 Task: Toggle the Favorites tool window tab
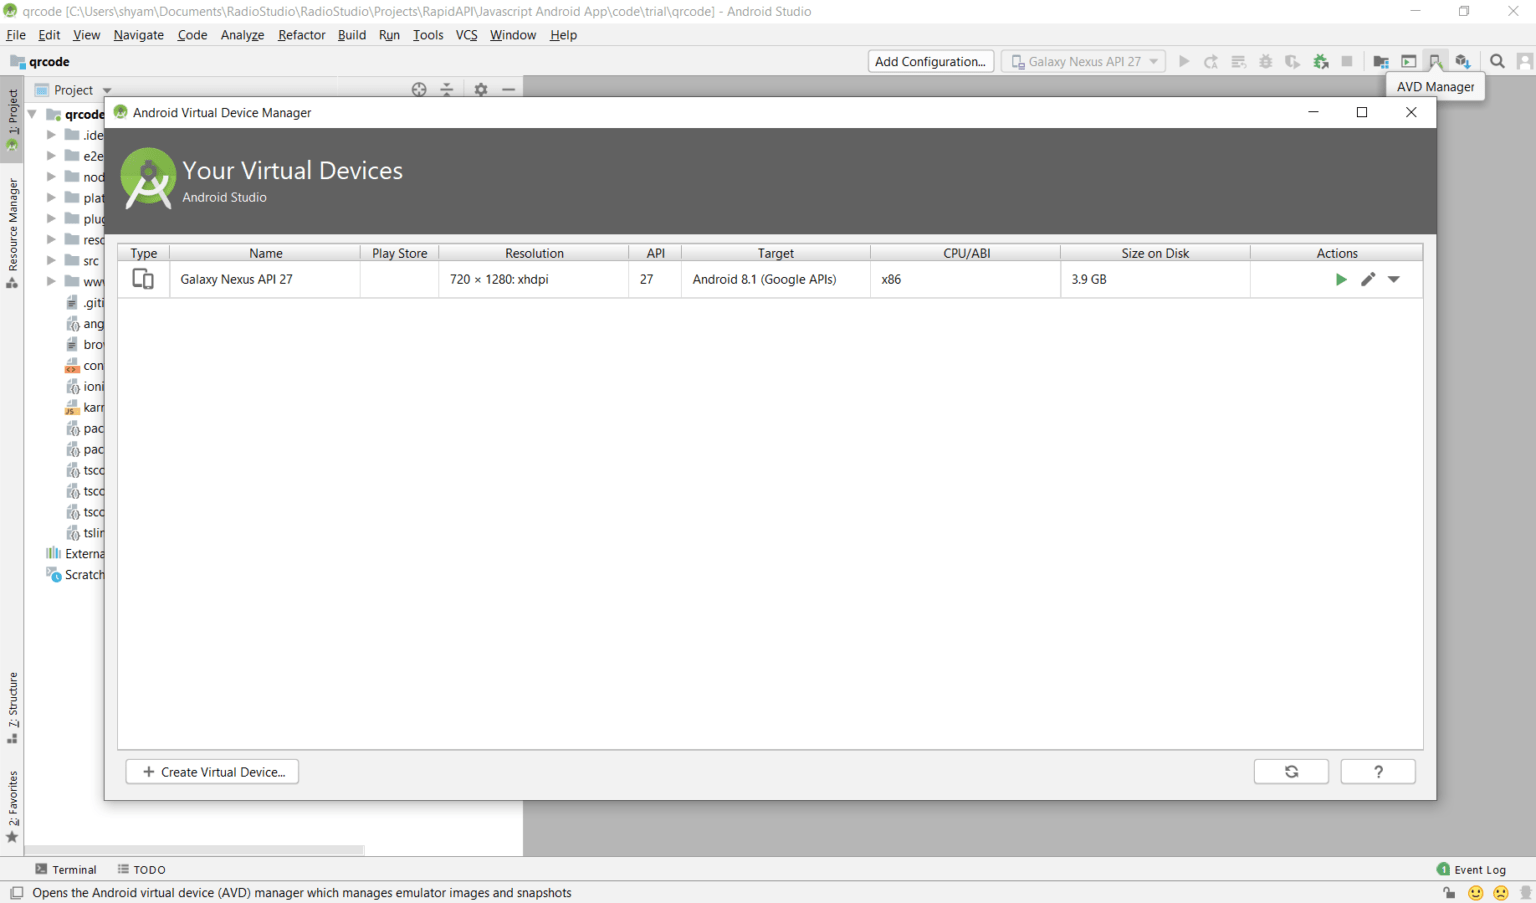pos(12,805)
